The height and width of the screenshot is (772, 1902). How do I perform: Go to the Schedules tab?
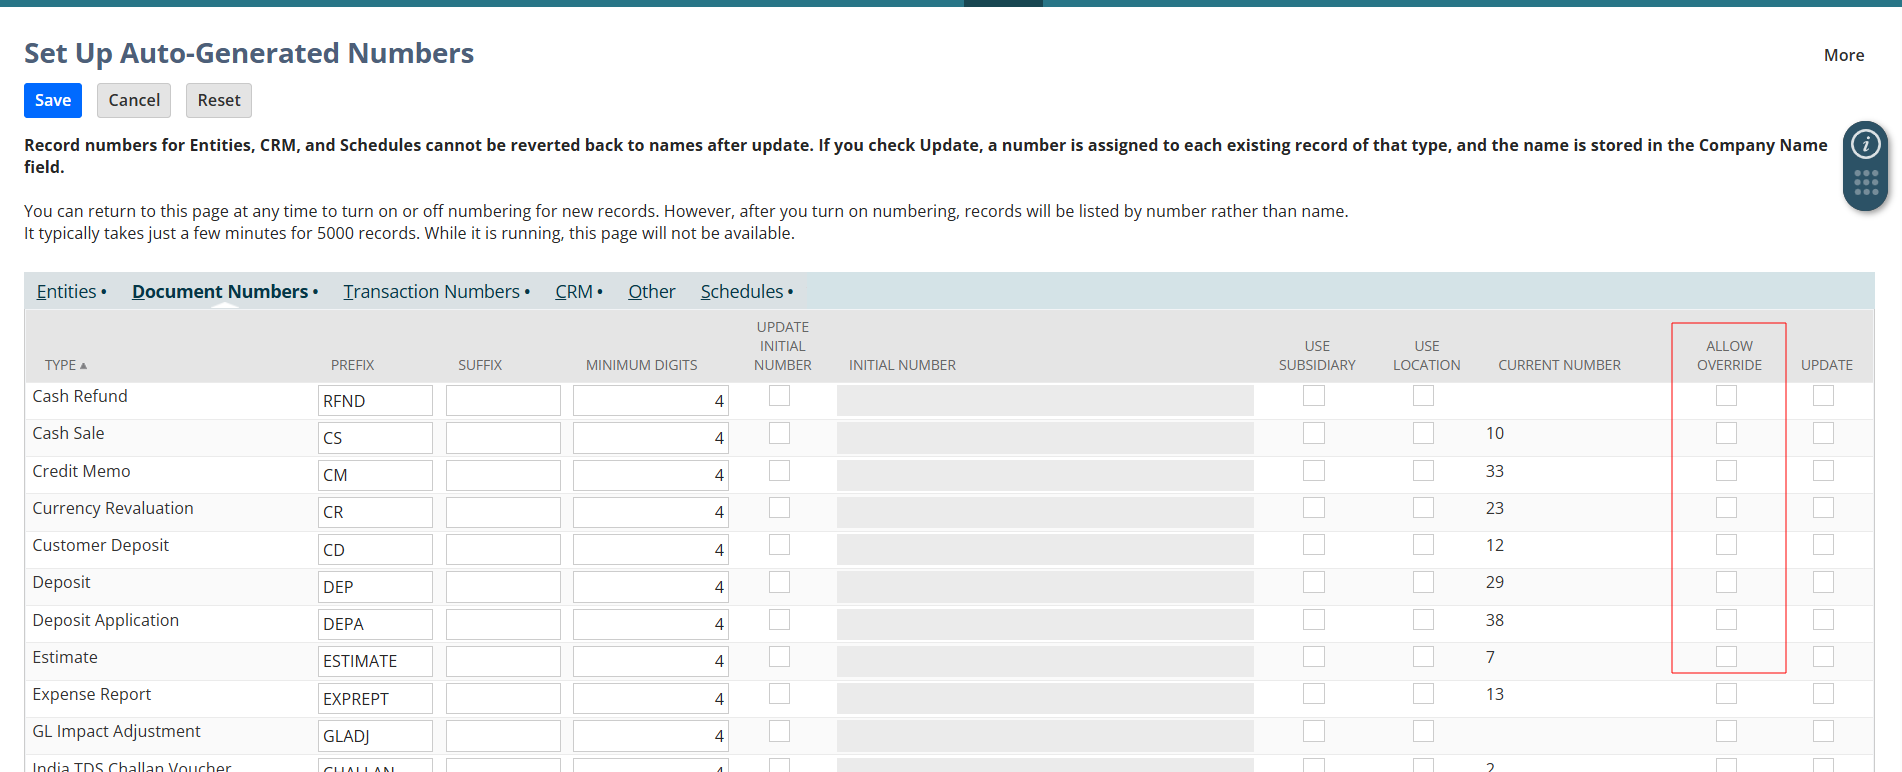[741, 292]
